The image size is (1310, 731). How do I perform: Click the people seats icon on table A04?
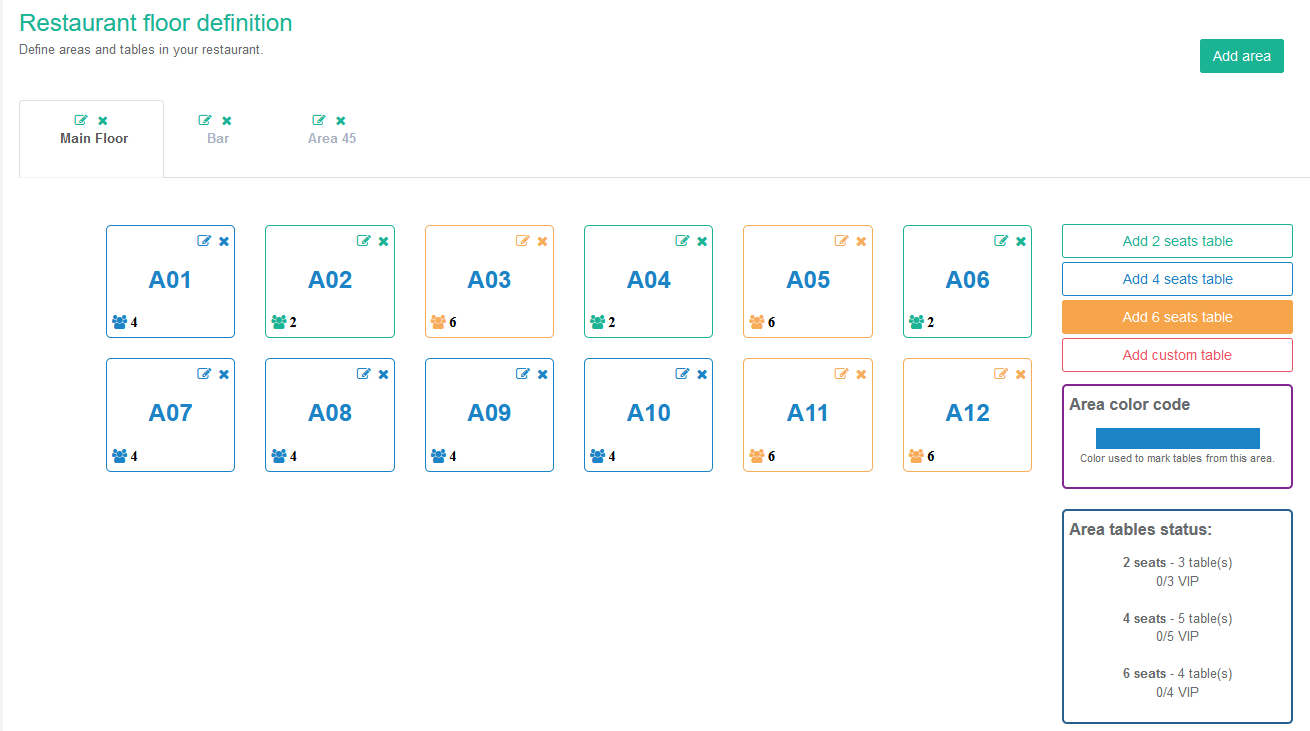[598, 322]
